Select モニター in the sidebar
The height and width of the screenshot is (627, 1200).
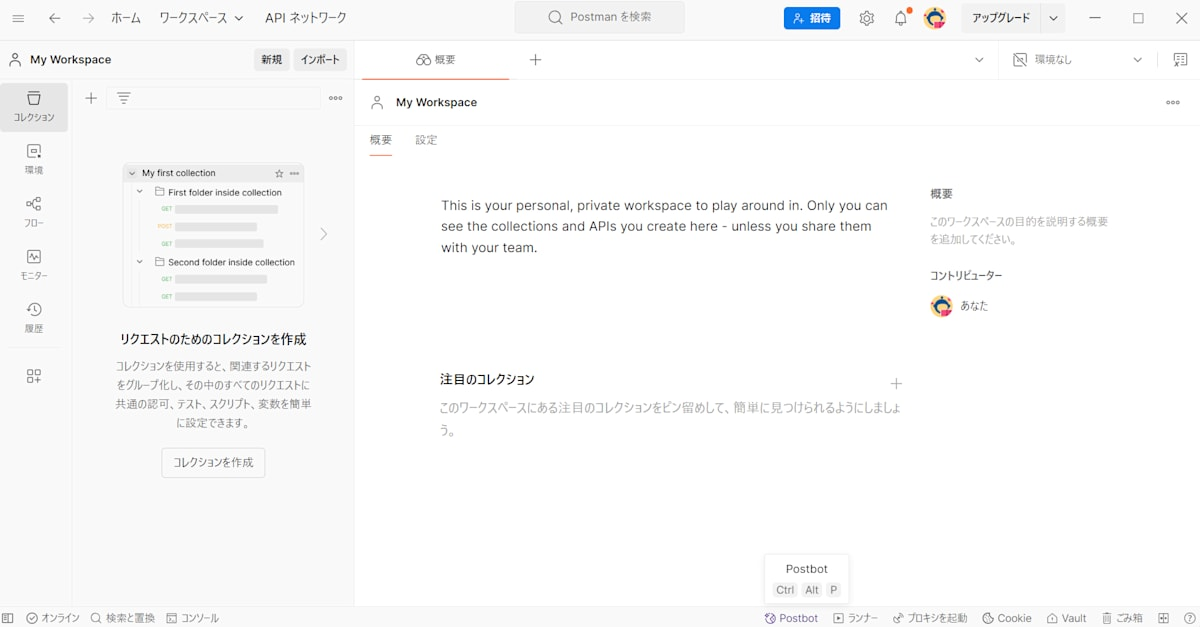point(34,266)
